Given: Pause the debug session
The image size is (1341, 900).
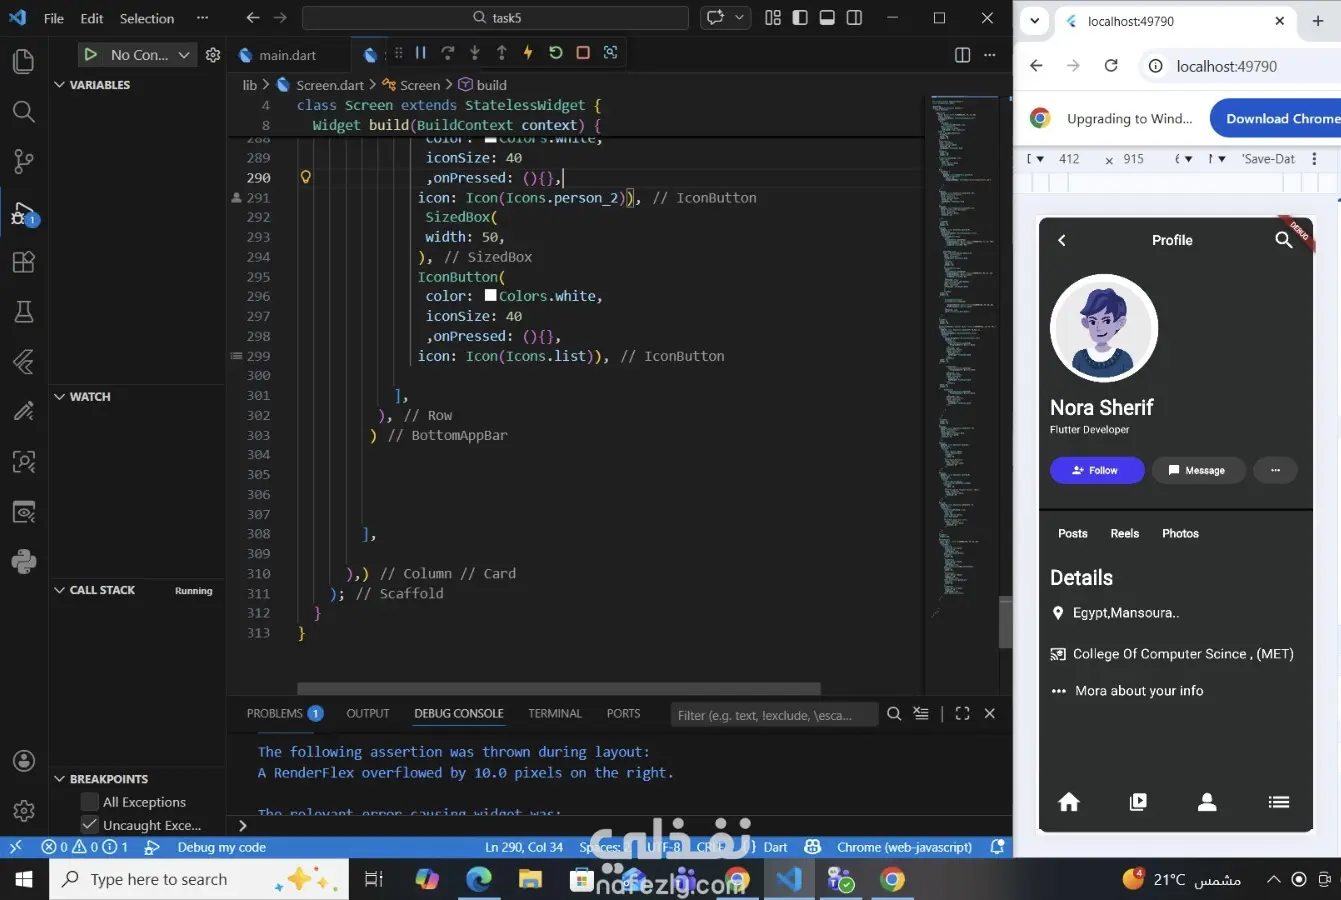Looking at the screenshot, I should point(421,53).
